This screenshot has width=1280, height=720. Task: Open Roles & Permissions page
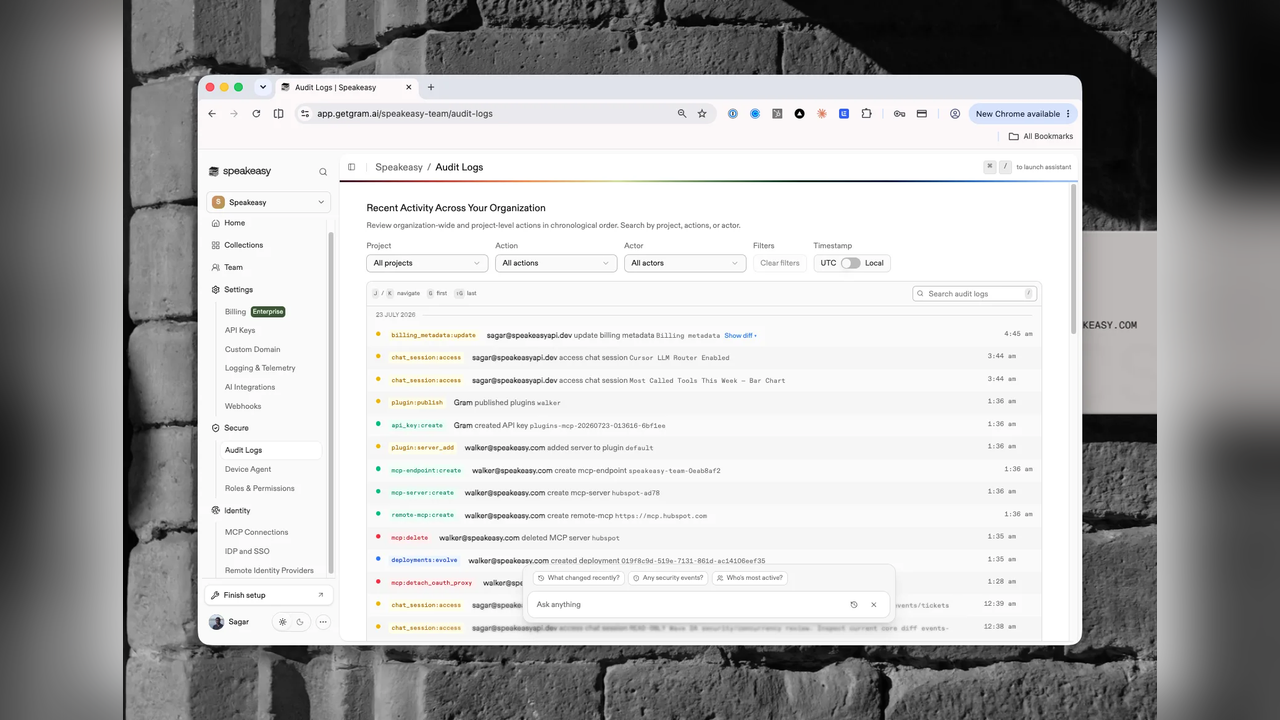(x=260, y=488)
